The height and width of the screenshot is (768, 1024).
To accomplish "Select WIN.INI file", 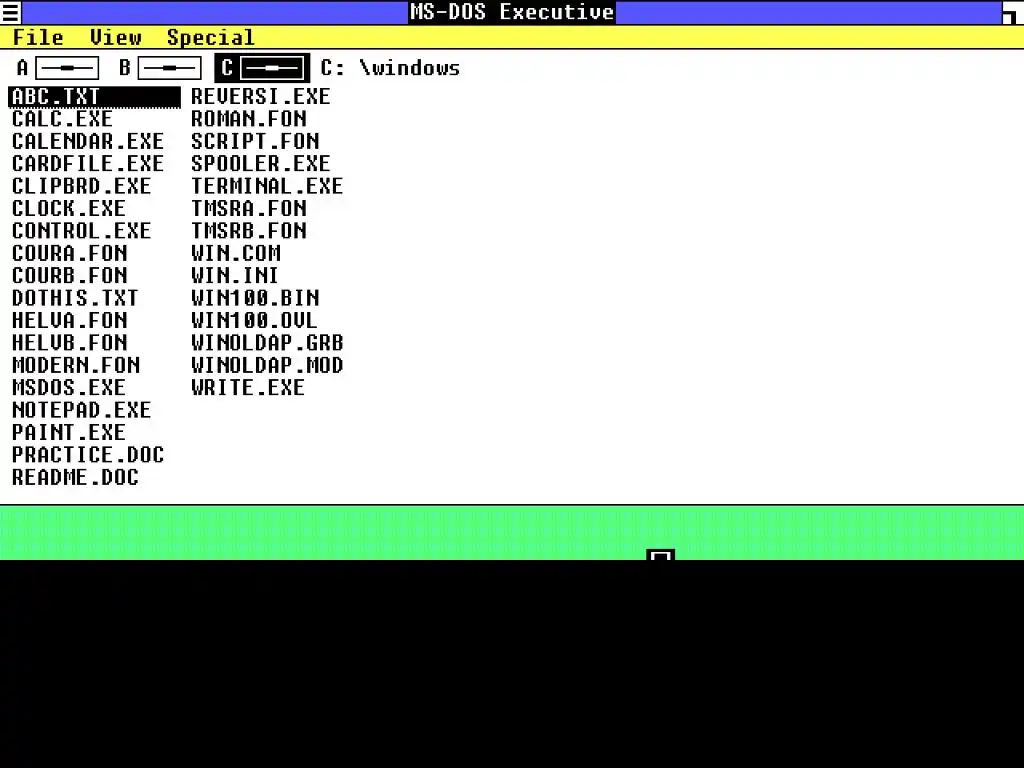I will coord(234,276).
